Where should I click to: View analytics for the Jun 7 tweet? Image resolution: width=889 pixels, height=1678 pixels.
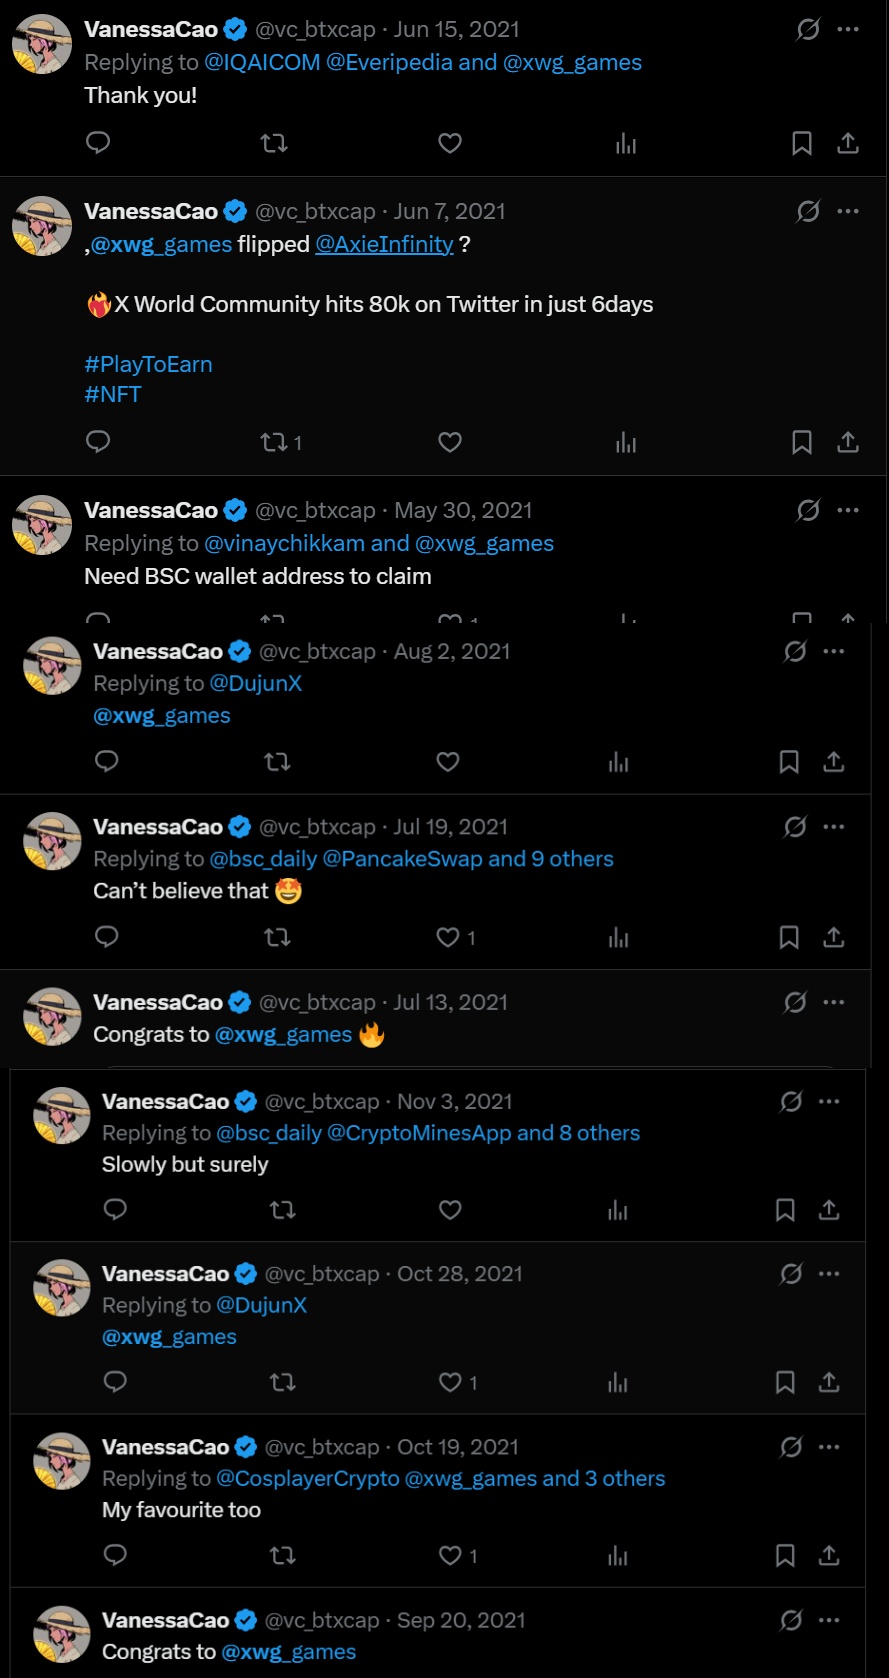pyautogui.click(x=626, y=442)
